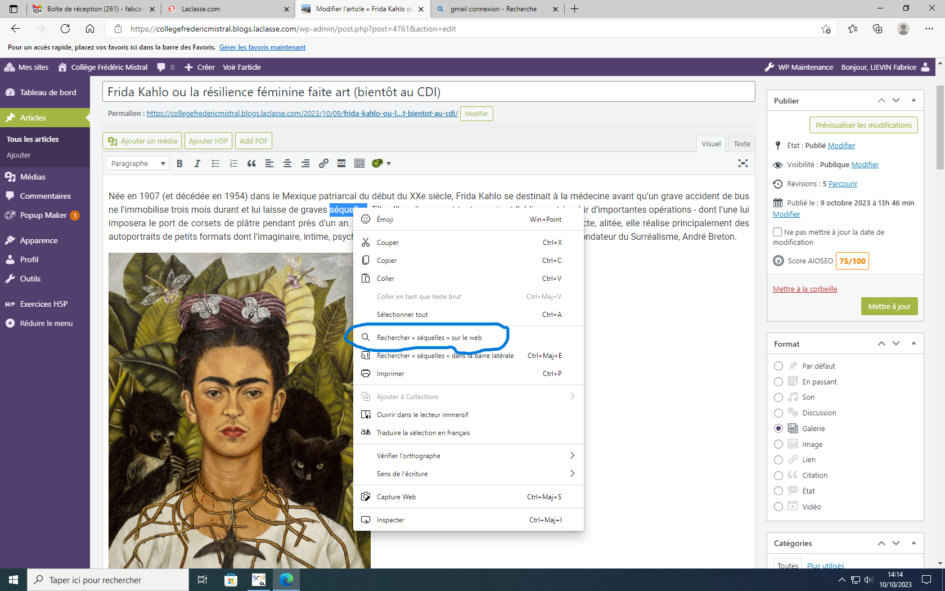Screen dimensions: 945x591
Task: Switch to the Texte editor tab
Action: 741,144
